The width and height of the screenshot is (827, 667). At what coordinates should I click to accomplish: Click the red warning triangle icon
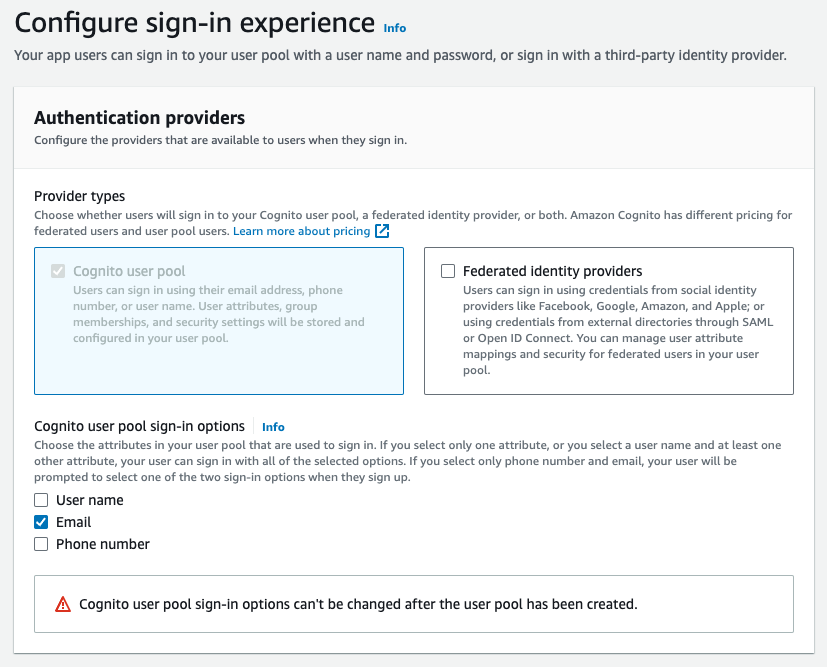tap(63, 604)
